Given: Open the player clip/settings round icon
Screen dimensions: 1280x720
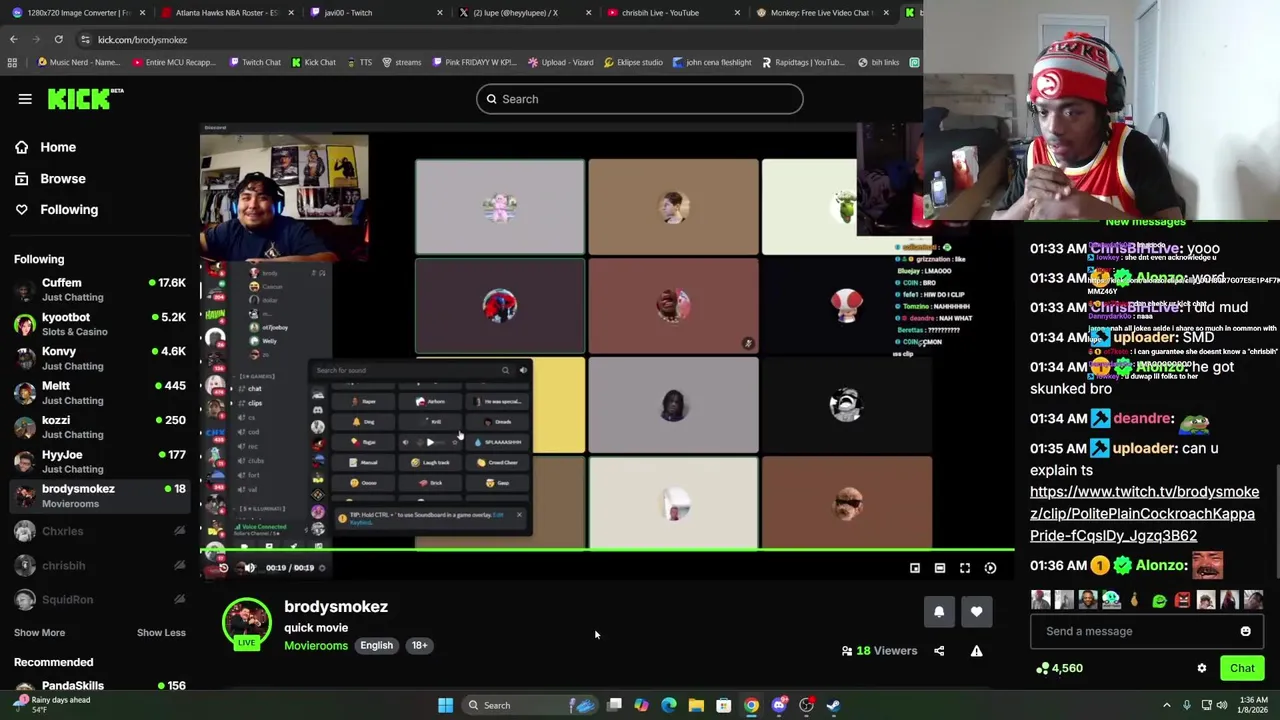Looking at the screenshot, I should coord(990,567).
